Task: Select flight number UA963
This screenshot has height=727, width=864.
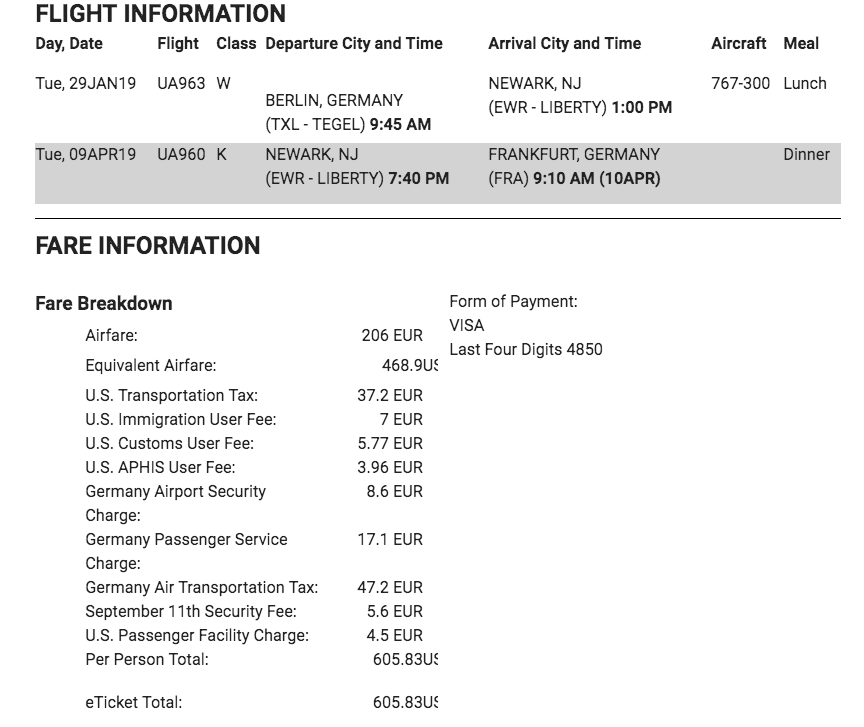Action: pyautogui.click(x=181, y=84)
